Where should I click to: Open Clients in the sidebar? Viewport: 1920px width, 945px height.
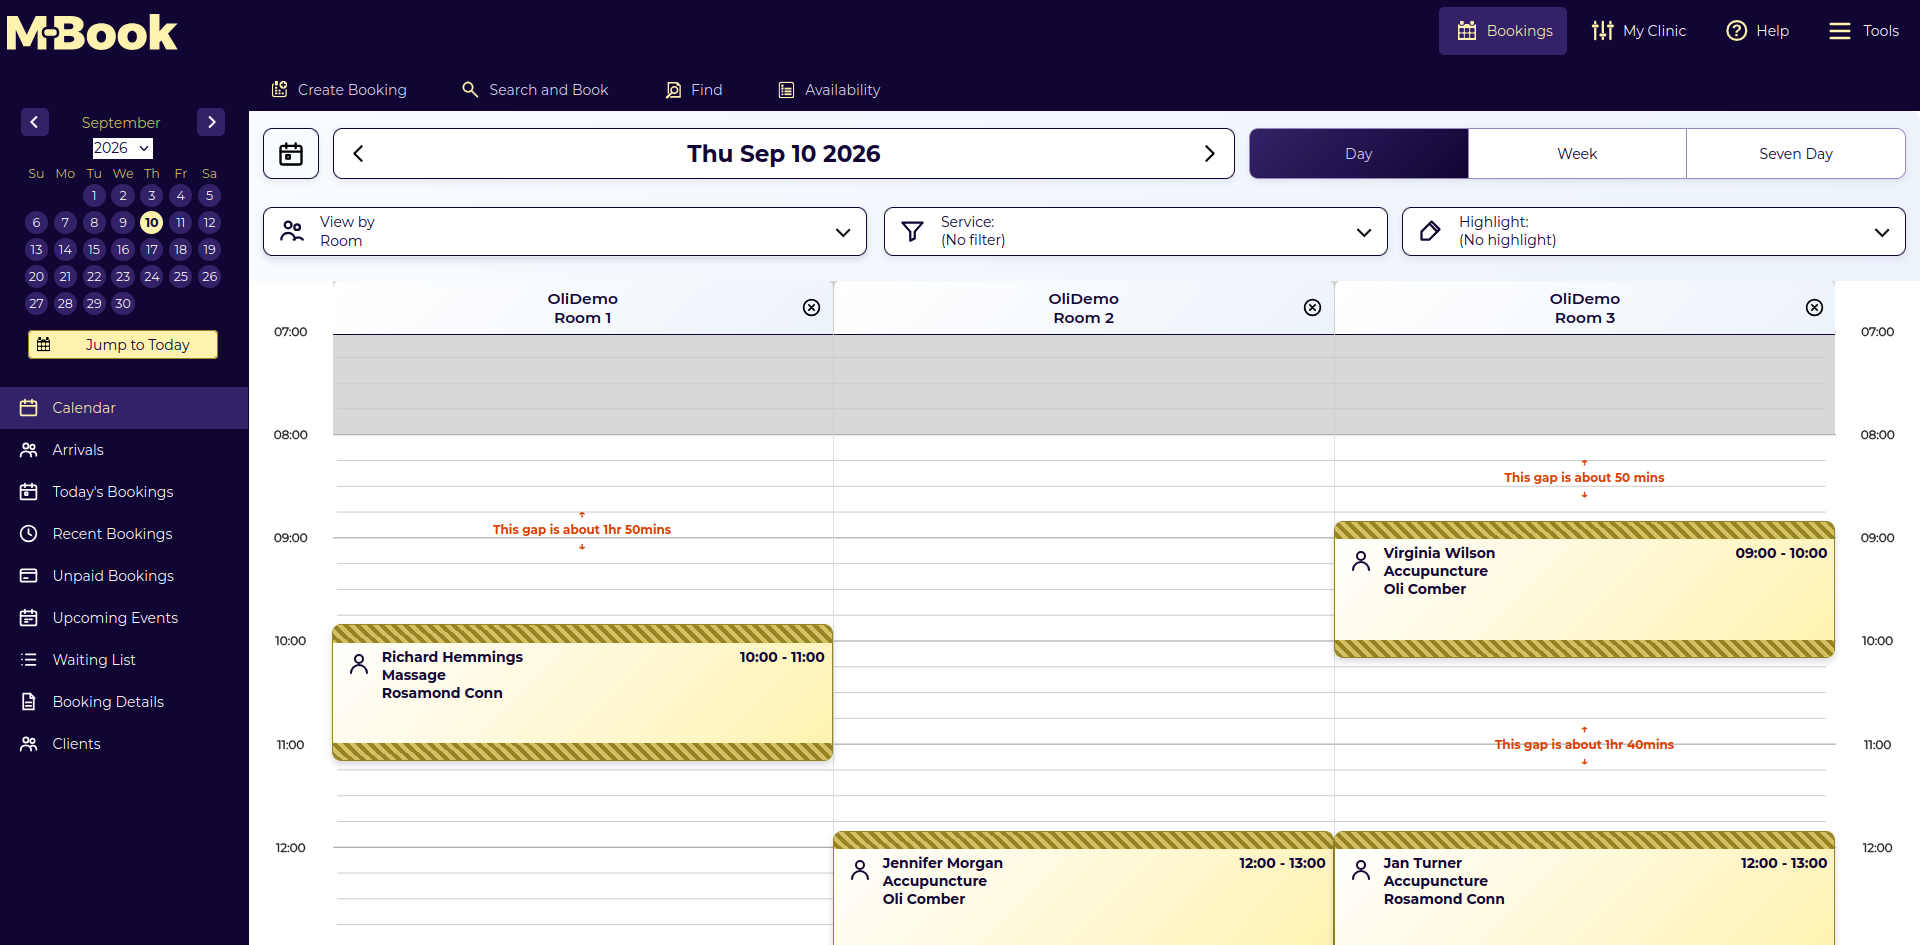124,744
